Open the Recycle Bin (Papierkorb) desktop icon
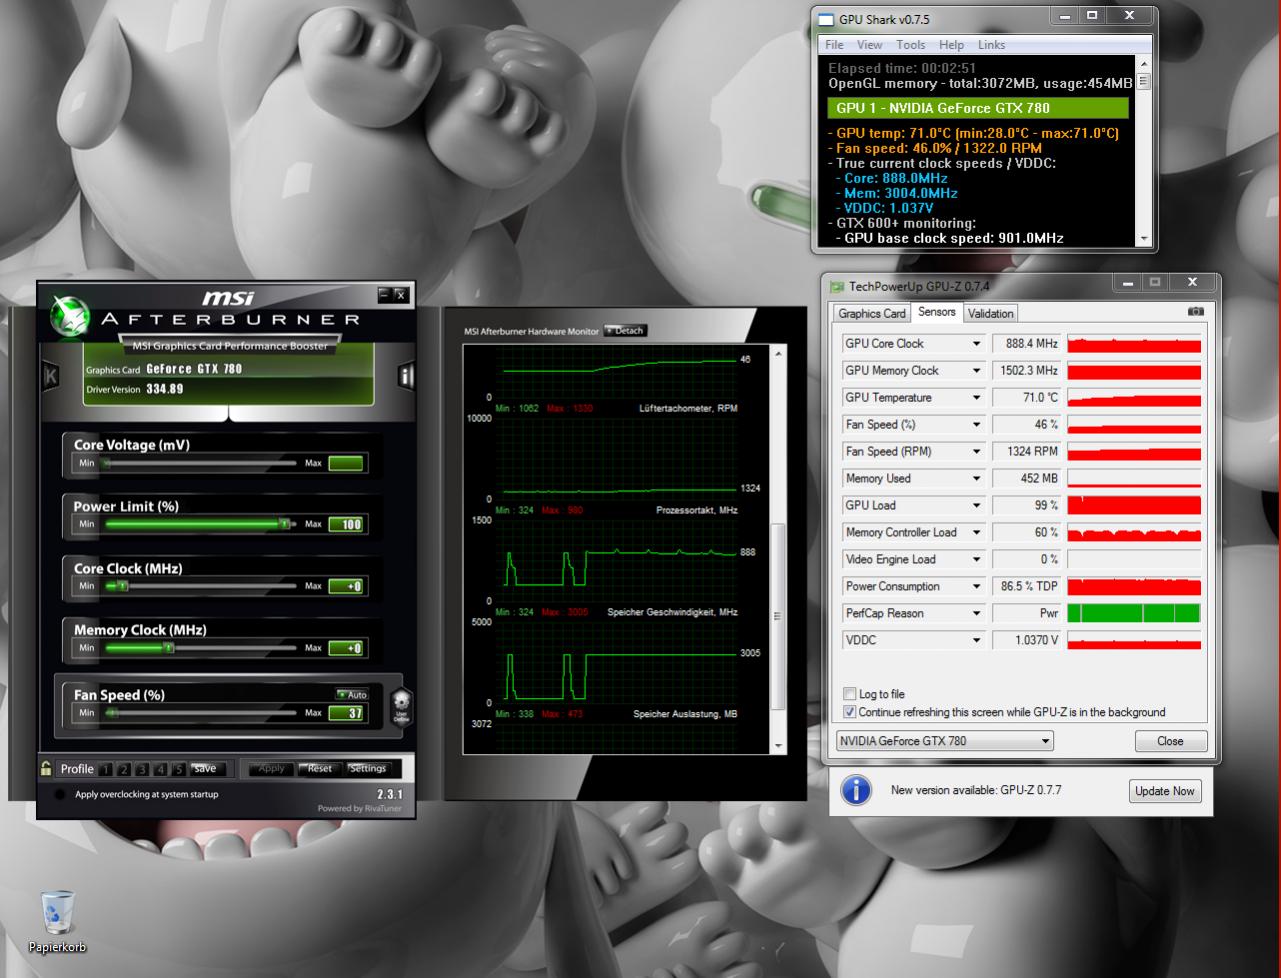This screenshot has height=978, width=1281. click(57, 921)
